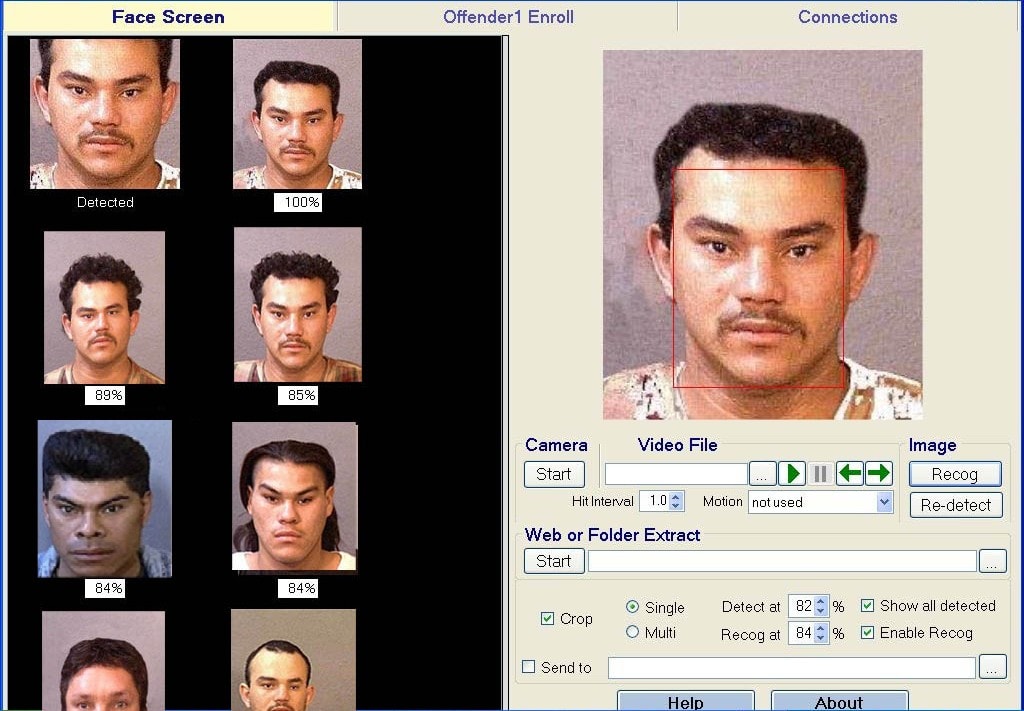
Task: Browse for a video file with ellipsis button
Action: [x=762, y=474]
